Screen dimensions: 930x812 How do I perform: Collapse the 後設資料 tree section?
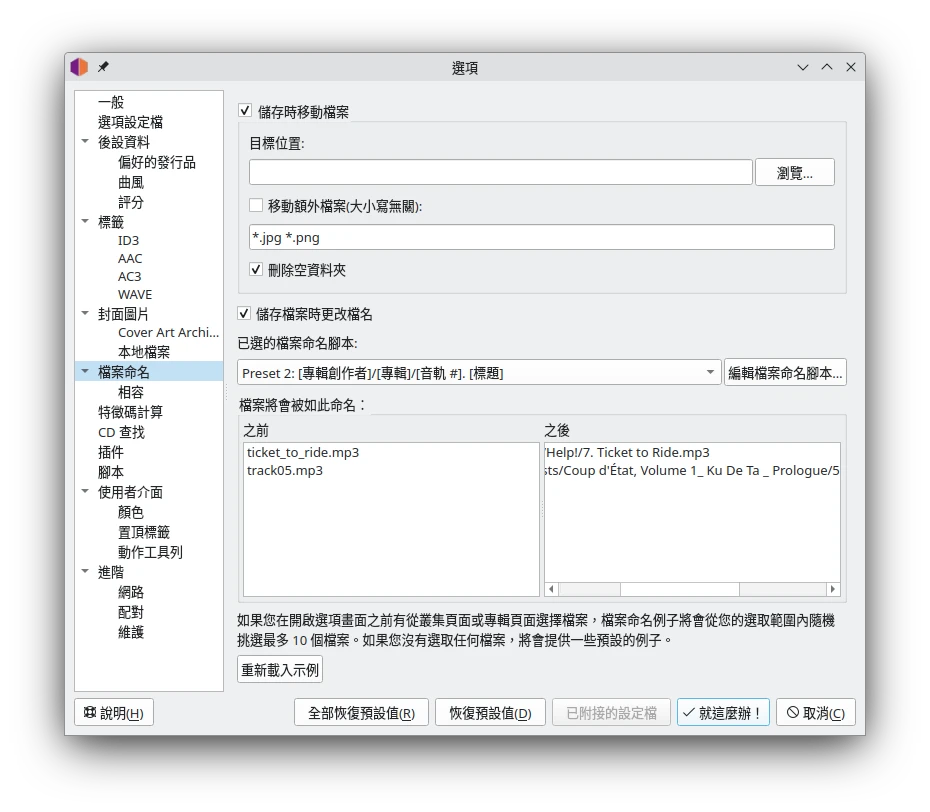click(x=85, y=142)
